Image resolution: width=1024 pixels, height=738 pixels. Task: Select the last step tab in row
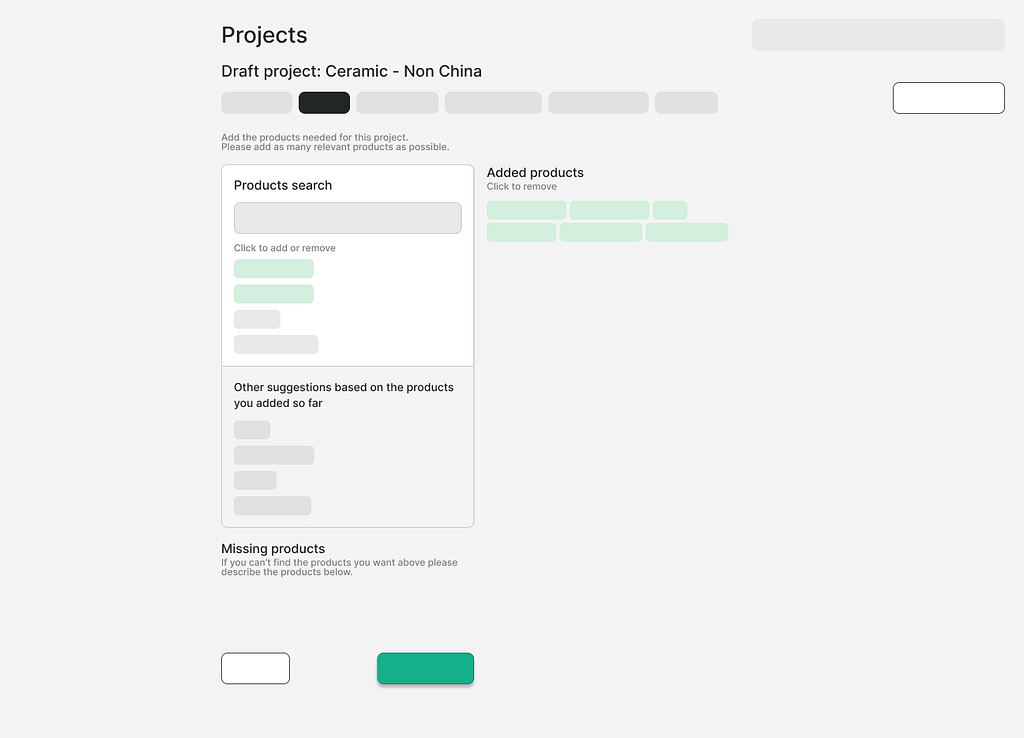[686, 103]
